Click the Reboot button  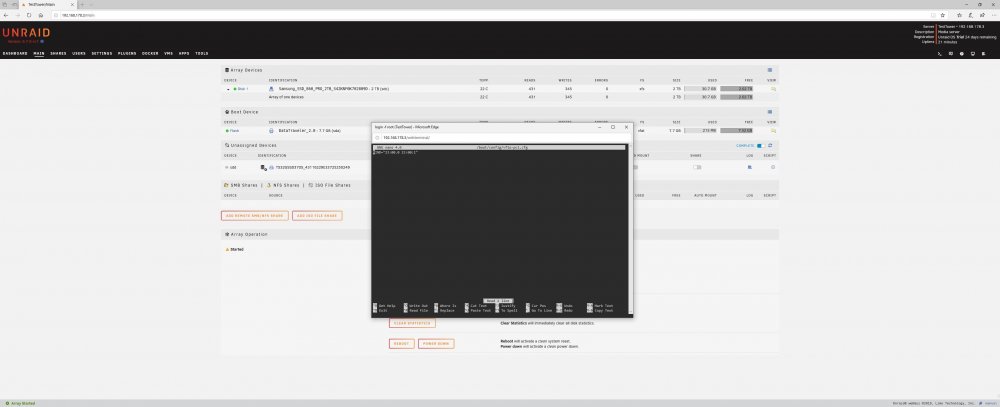(401, 344)
